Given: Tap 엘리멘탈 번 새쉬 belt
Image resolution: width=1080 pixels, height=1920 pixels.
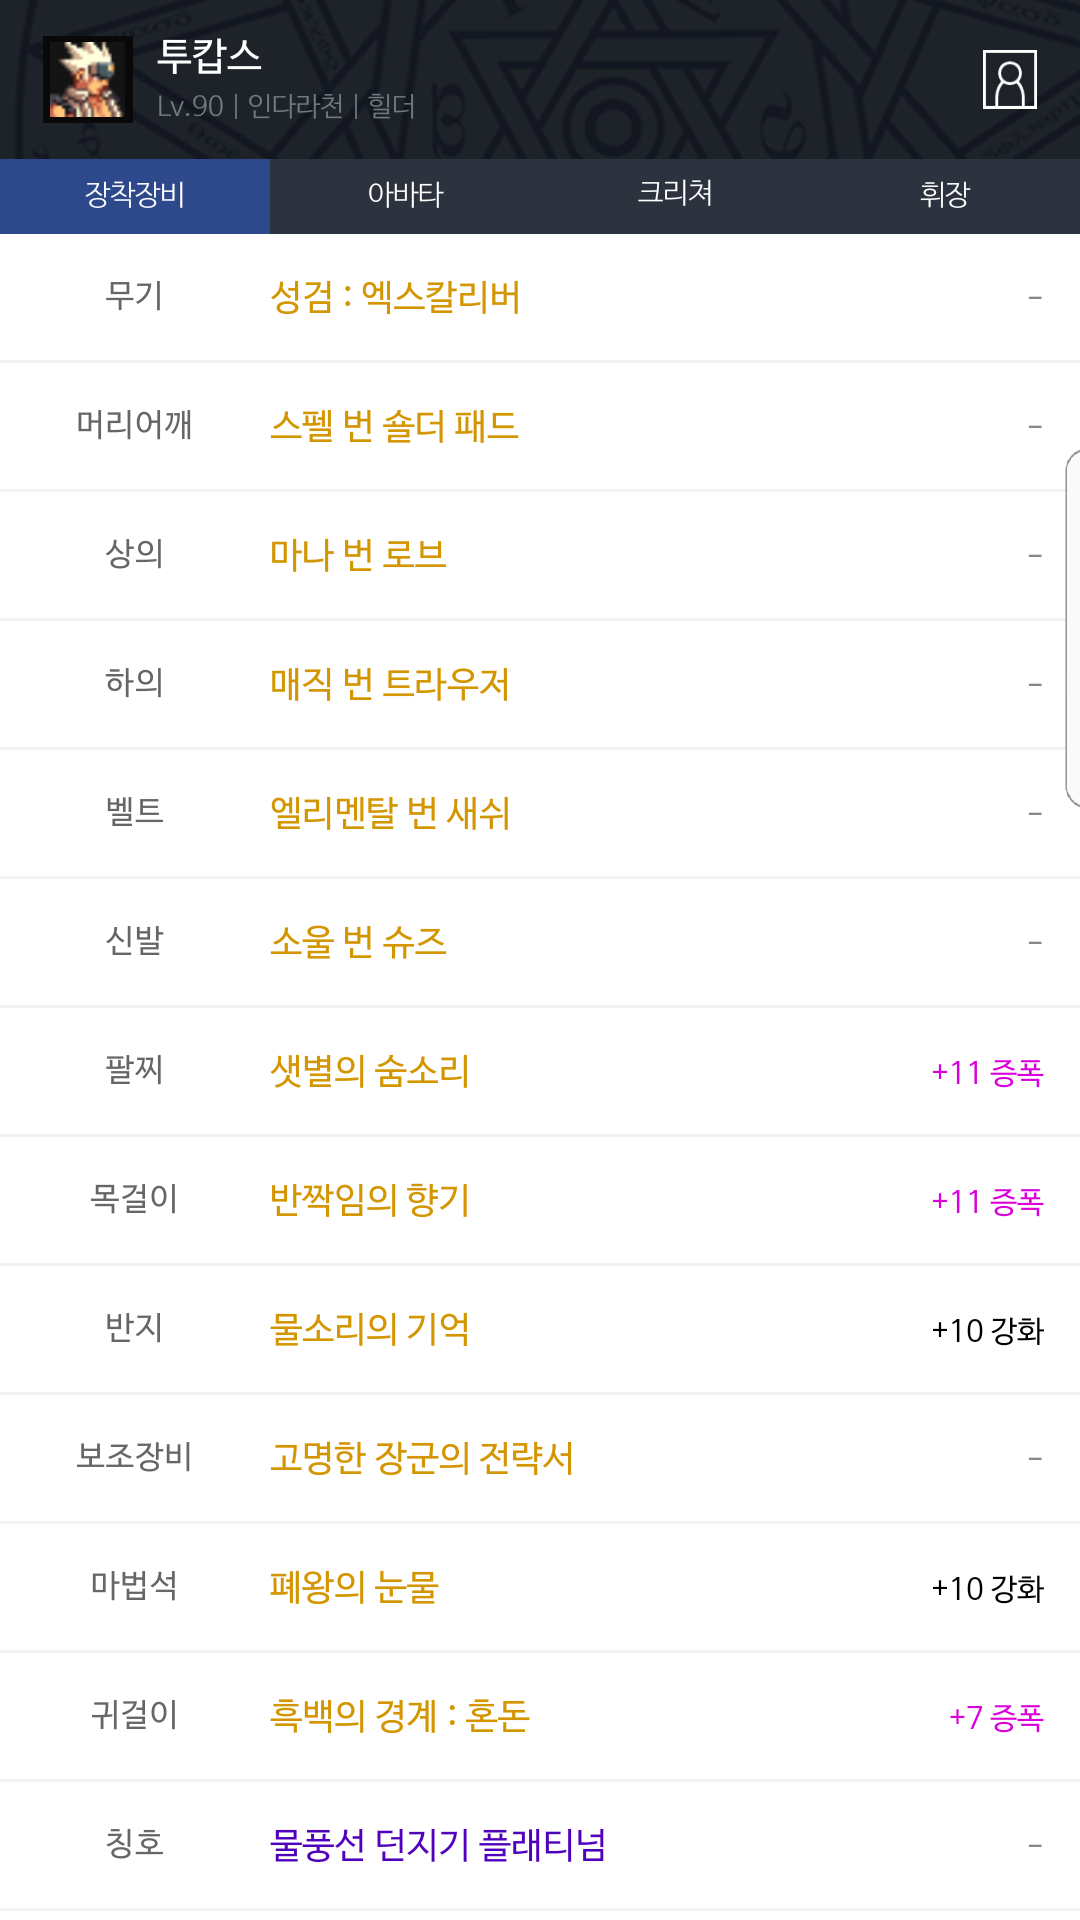Looking at the screenshot, I should point(390,813).
